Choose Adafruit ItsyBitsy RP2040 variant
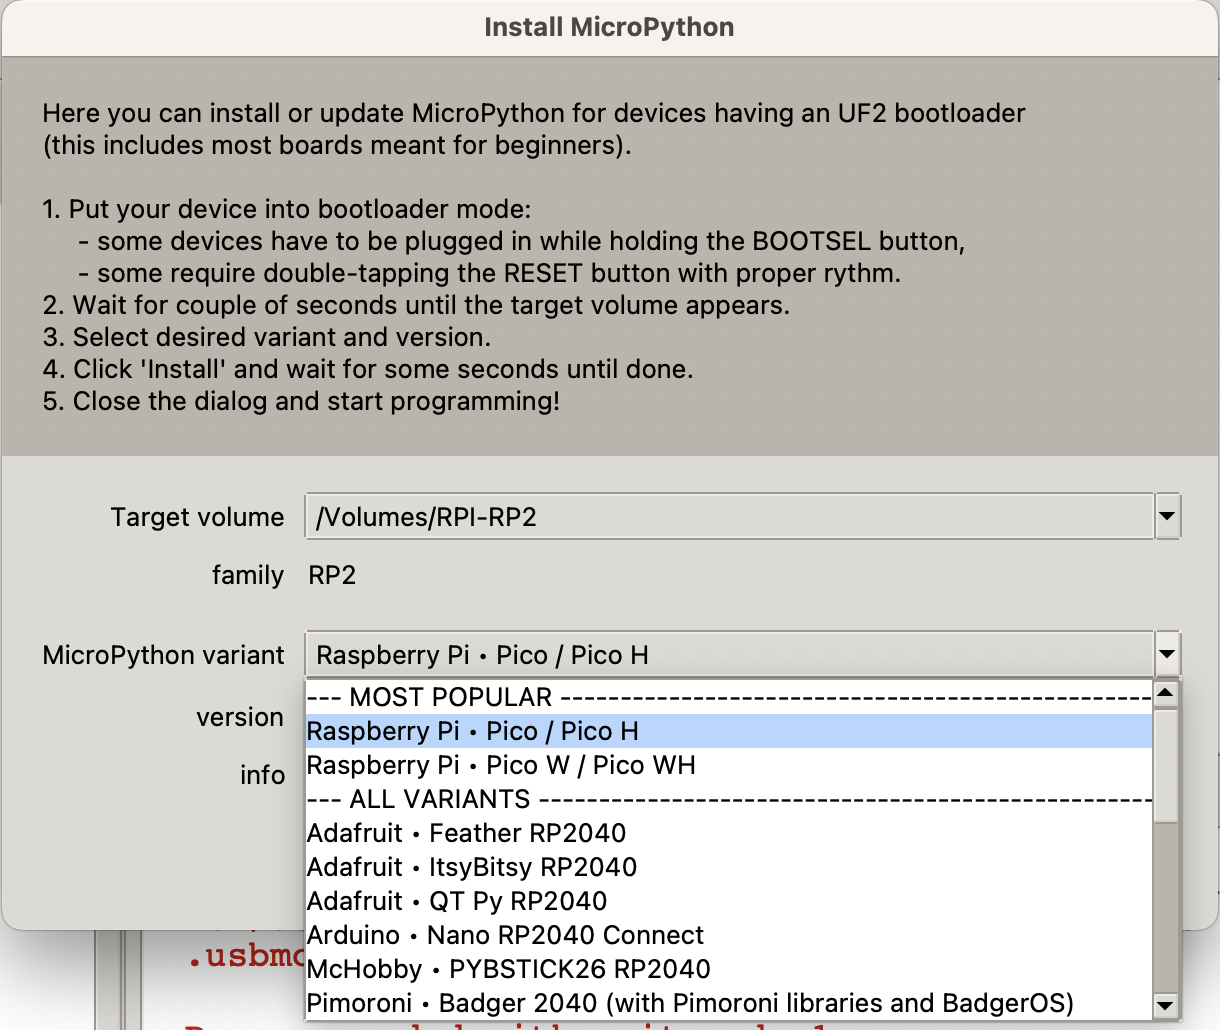 click(728, 867)
